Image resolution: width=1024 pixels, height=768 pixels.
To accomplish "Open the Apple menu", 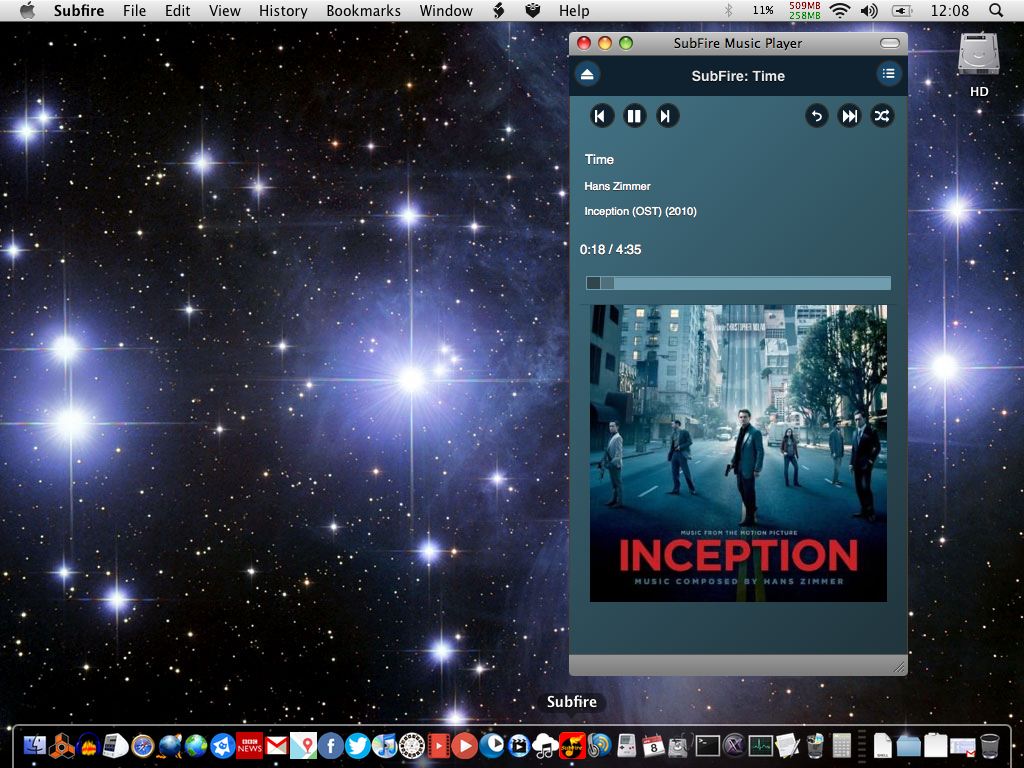I will point(27,10).
